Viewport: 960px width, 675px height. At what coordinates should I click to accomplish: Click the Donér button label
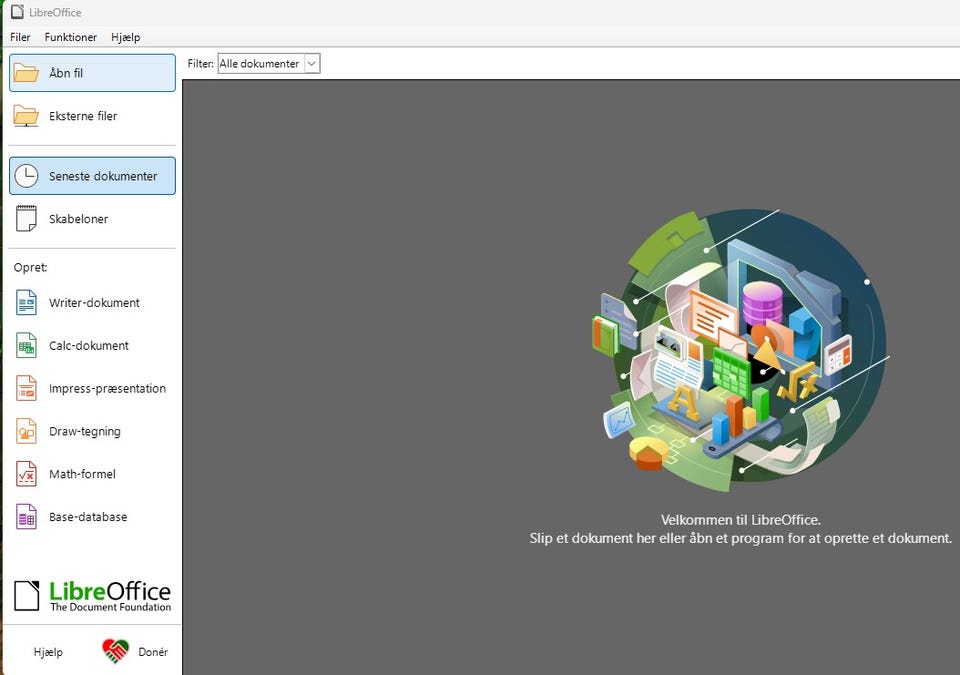[153, 652]
